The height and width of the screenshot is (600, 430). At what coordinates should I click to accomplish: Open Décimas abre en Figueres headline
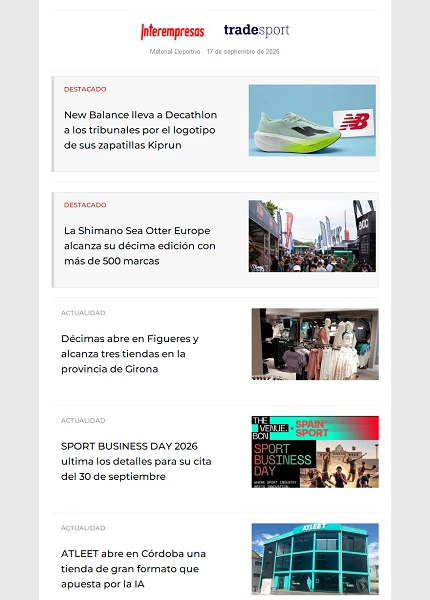coord(130,354)
